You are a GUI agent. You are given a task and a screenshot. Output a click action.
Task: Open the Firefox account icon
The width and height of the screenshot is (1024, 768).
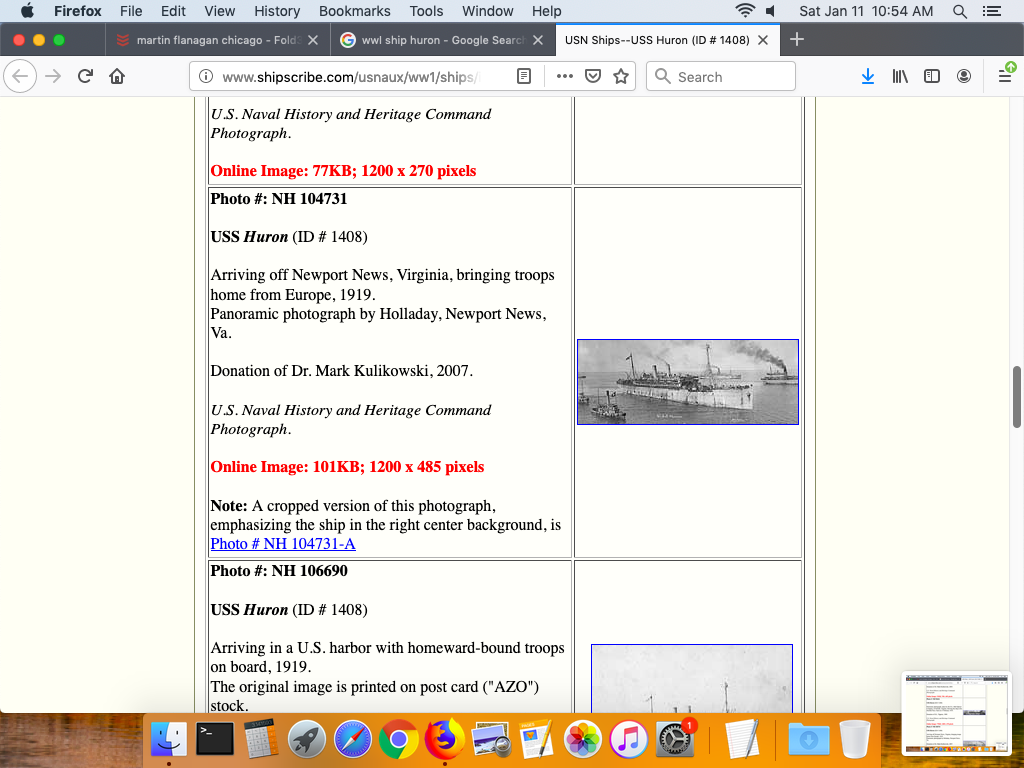964,77
